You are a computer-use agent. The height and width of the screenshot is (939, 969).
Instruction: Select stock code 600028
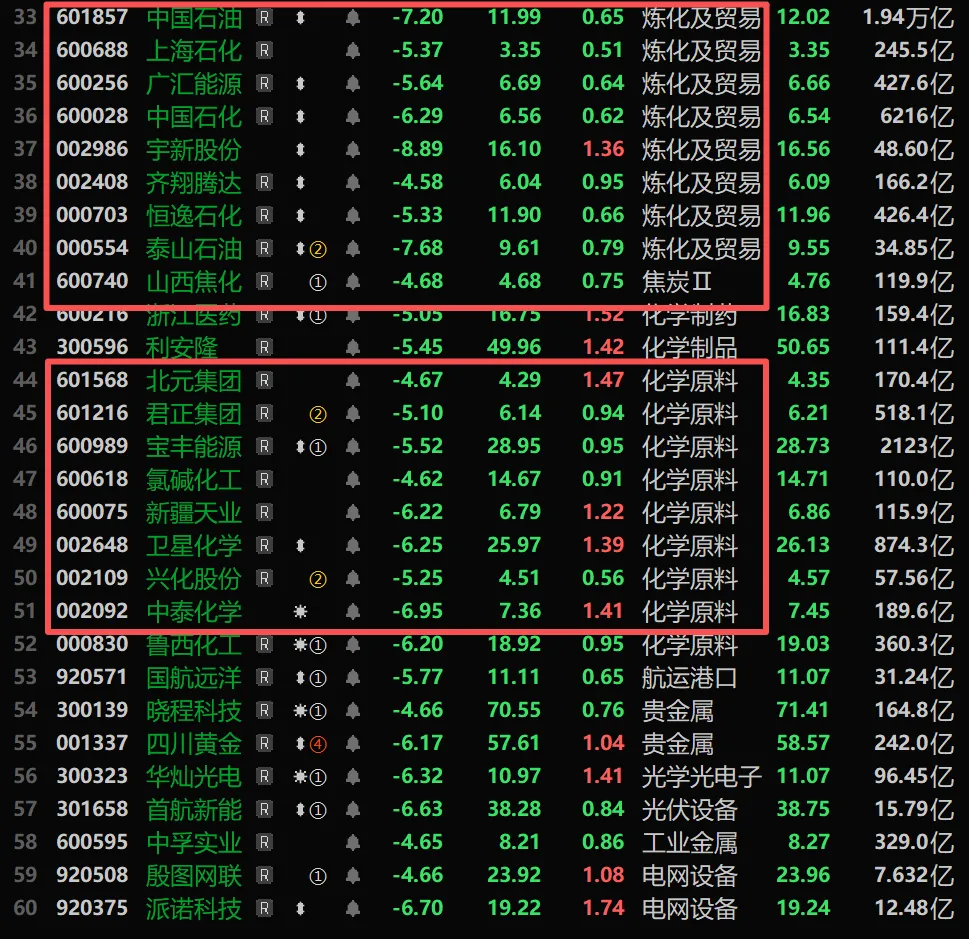[x=92, y=116]
